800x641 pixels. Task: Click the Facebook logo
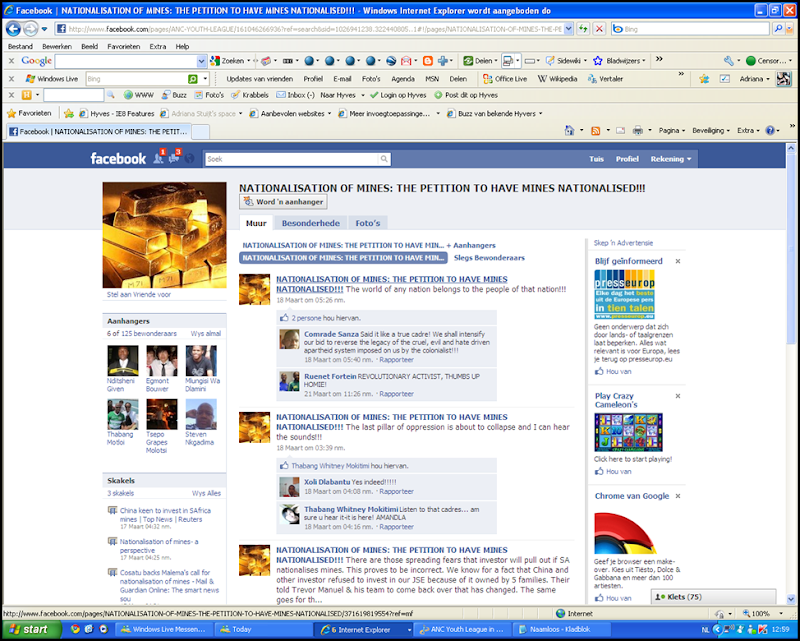click(118, 159)
